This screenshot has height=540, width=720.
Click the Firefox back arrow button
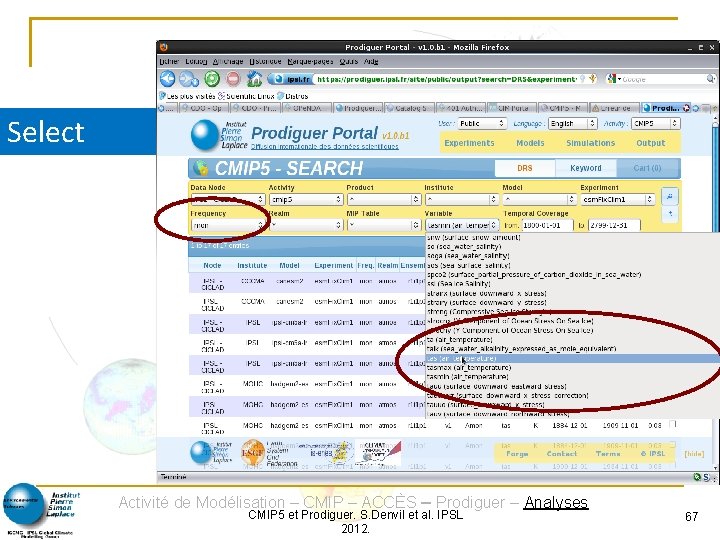[168, 79]
